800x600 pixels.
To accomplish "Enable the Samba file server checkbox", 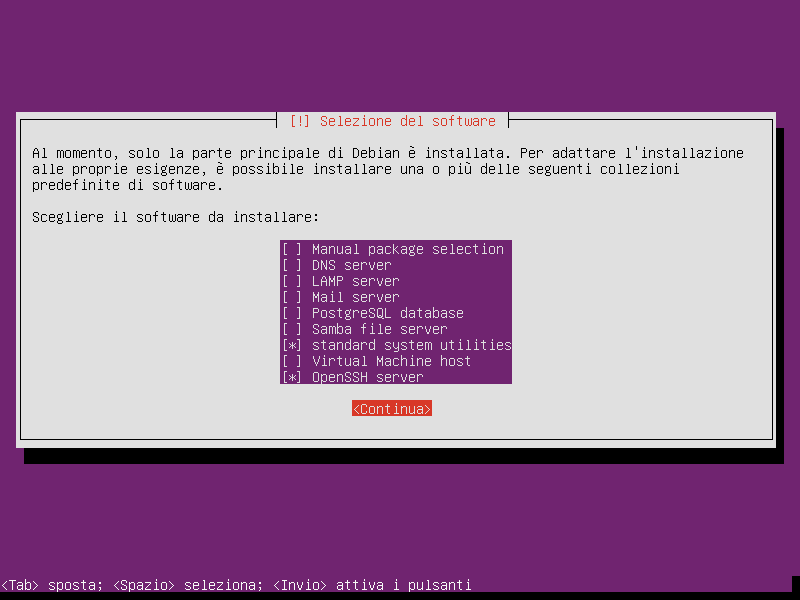I will (x=292, y=329).
